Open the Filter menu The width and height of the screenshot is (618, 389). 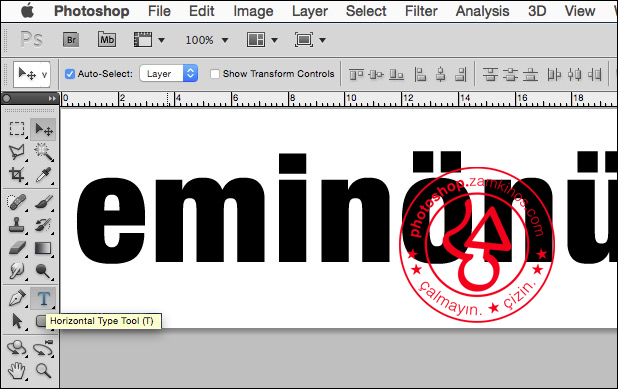(421, 11)
